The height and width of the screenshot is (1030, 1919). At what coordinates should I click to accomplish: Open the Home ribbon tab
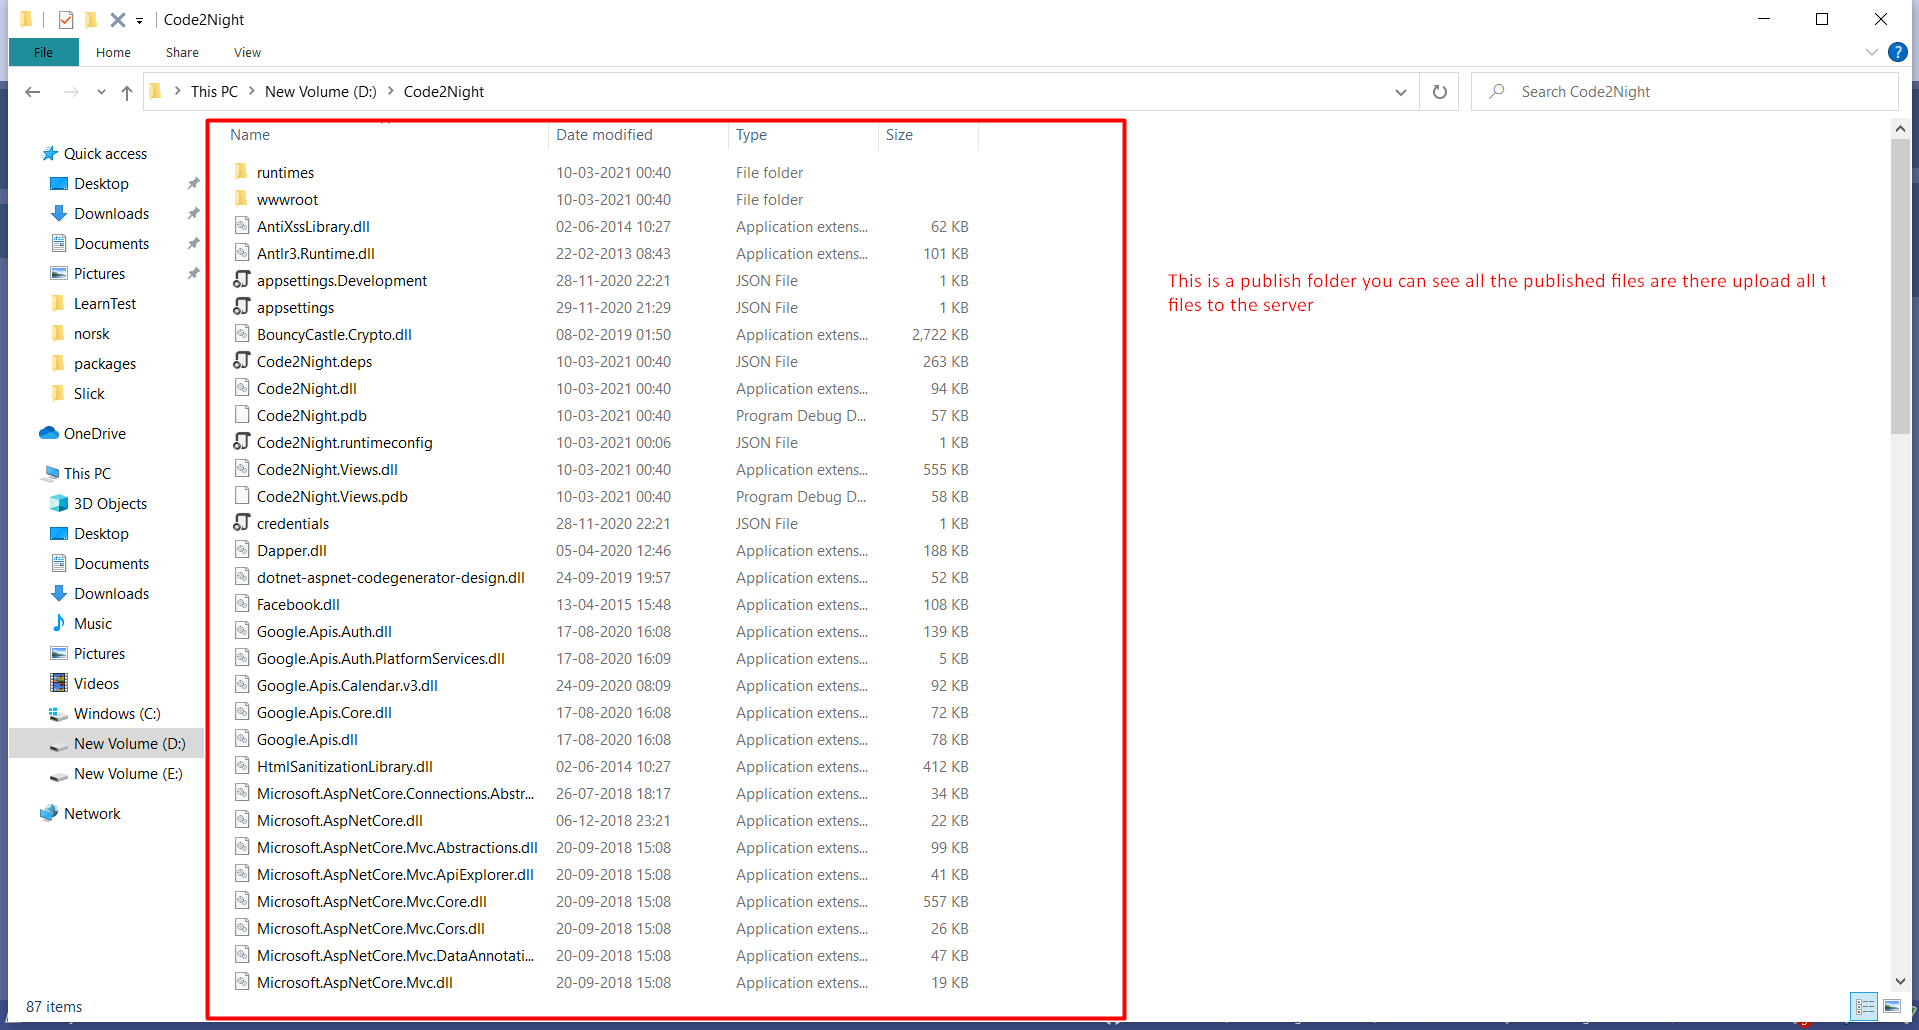coord(113,52)
